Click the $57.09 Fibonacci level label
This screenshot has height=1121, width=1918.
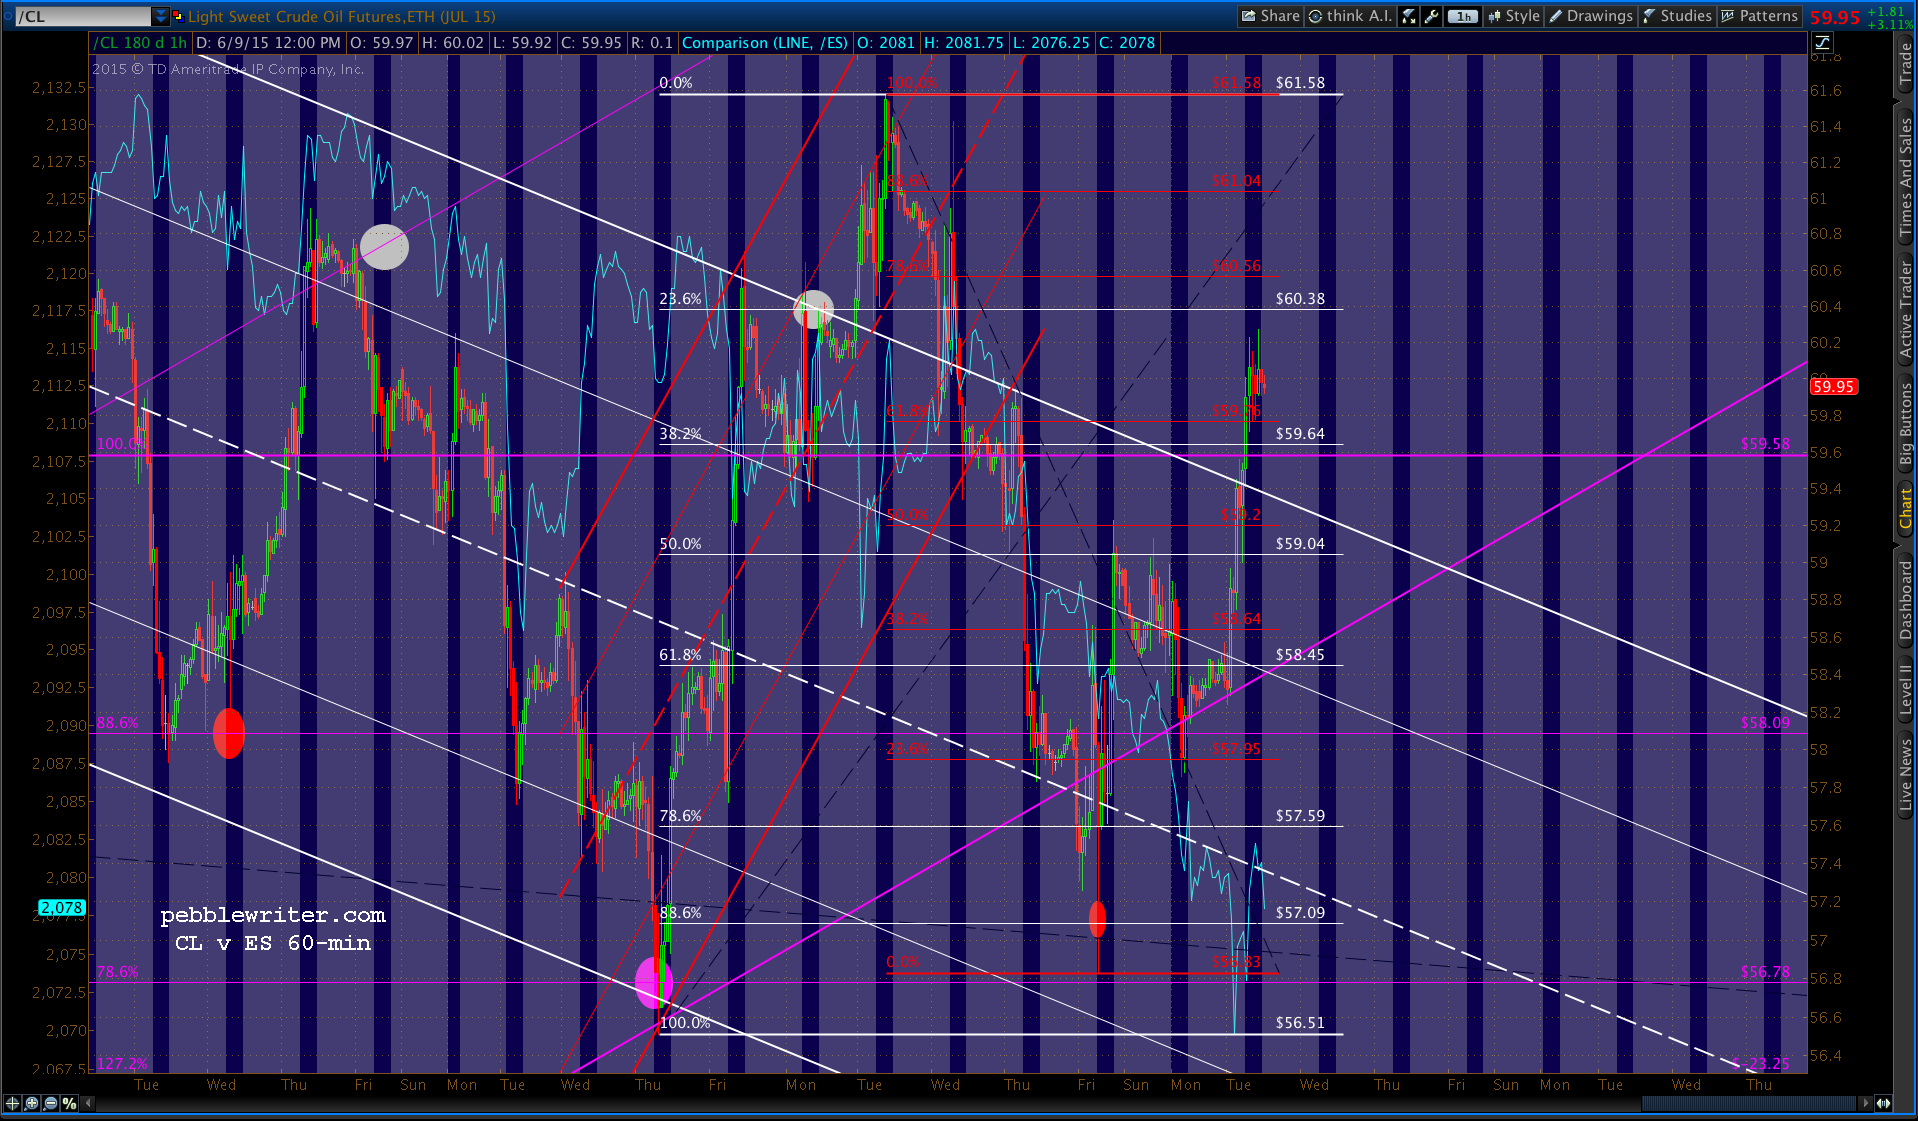[x=1300, y=913]
